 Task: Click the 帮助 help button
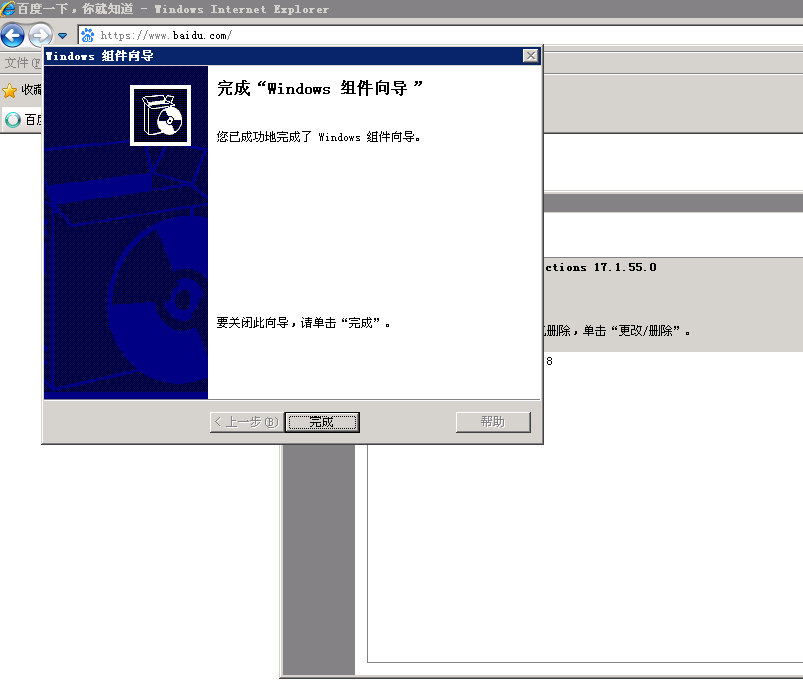(x=492, y=422)
